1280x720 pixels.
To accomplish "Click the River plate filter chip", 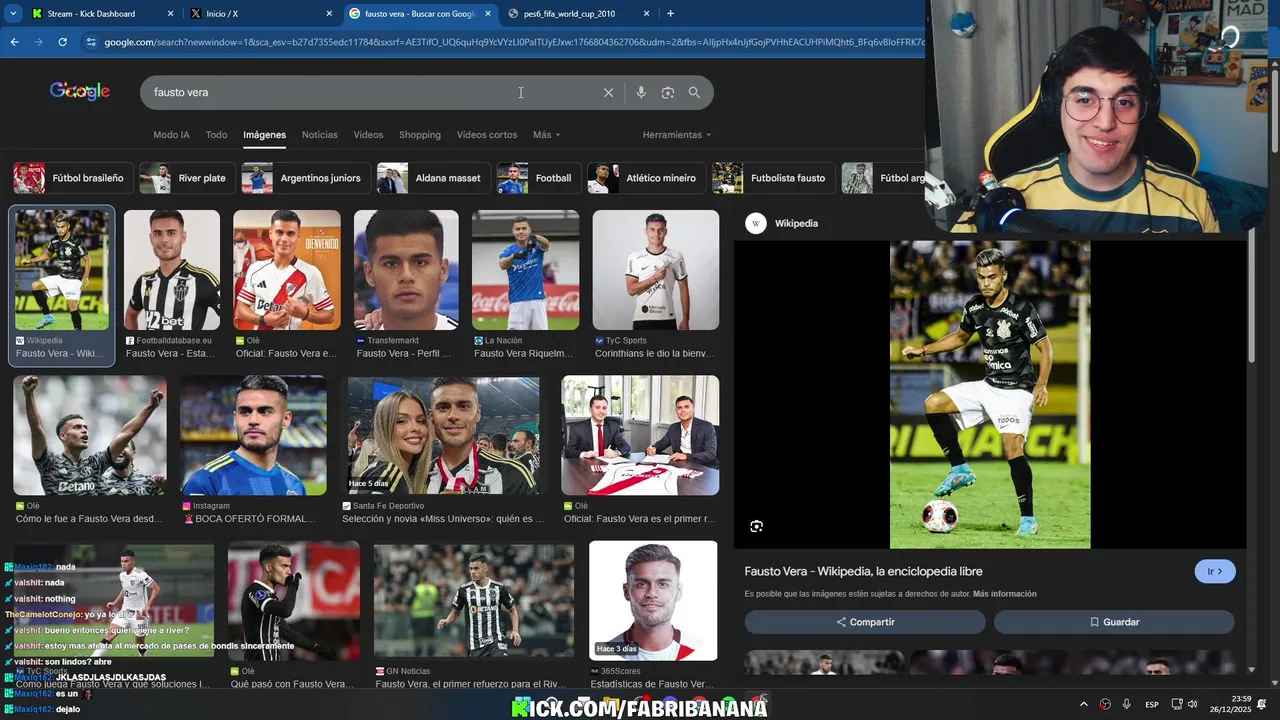I will pos(188,178).
